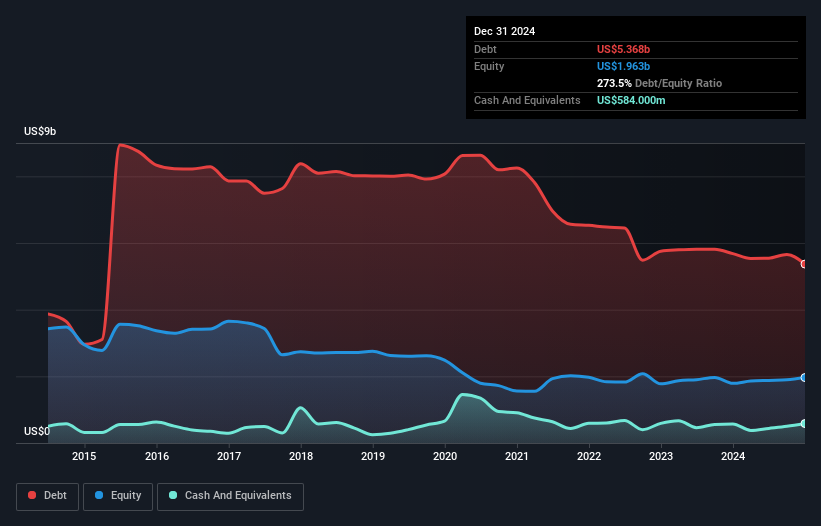This screenshot has width=821, height=526.
Task: Click the 2023 x-axis label
Action: pos(661,456)
